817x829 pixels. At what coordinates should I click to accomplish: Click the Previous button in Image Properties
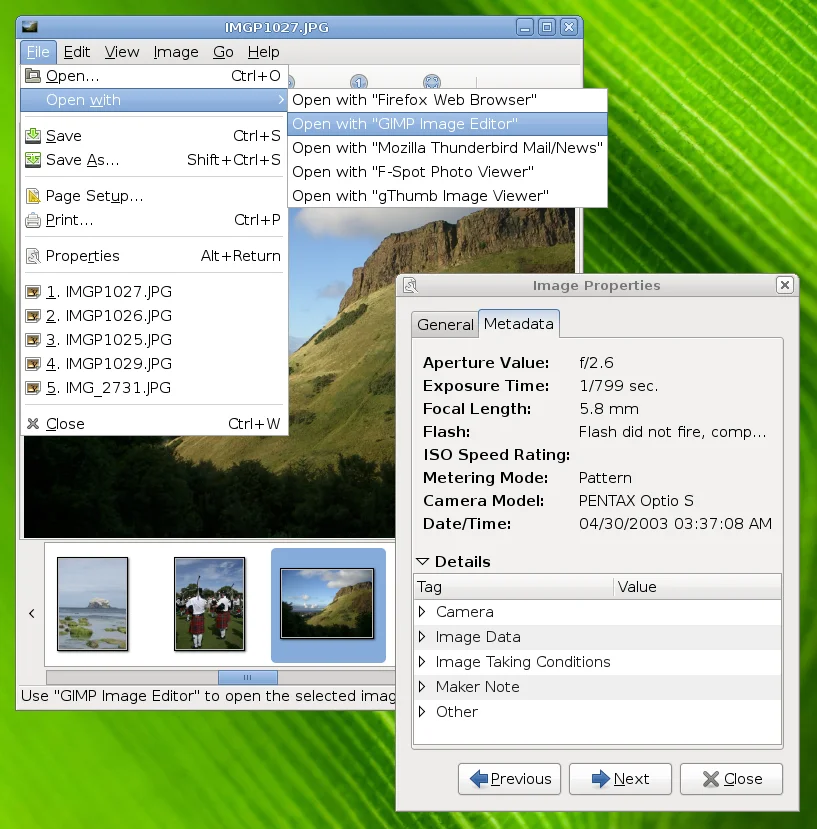click(x=509, y=778)
